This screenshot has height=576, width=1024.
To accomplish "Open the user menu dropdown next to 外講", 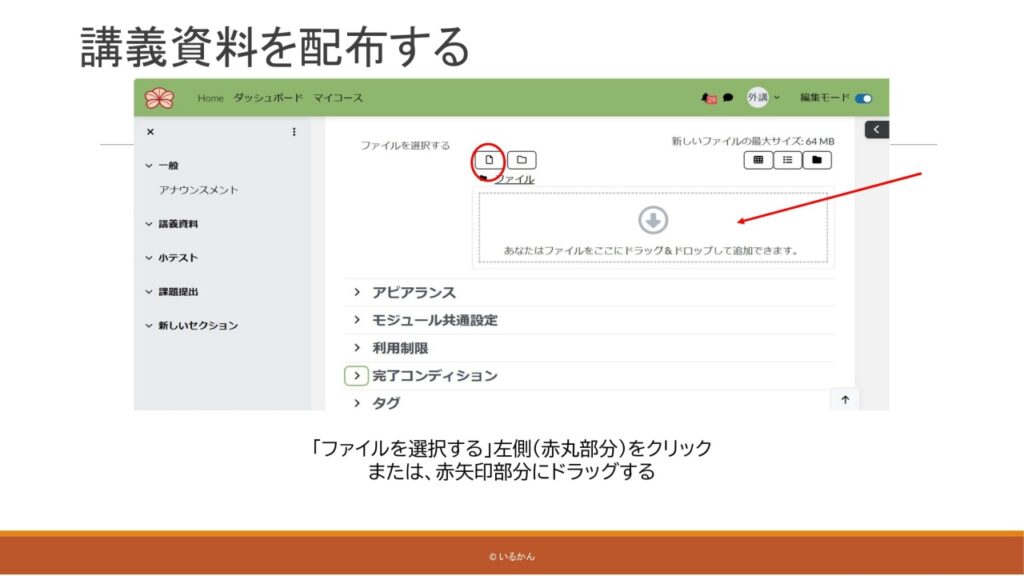I will (777, 98).
